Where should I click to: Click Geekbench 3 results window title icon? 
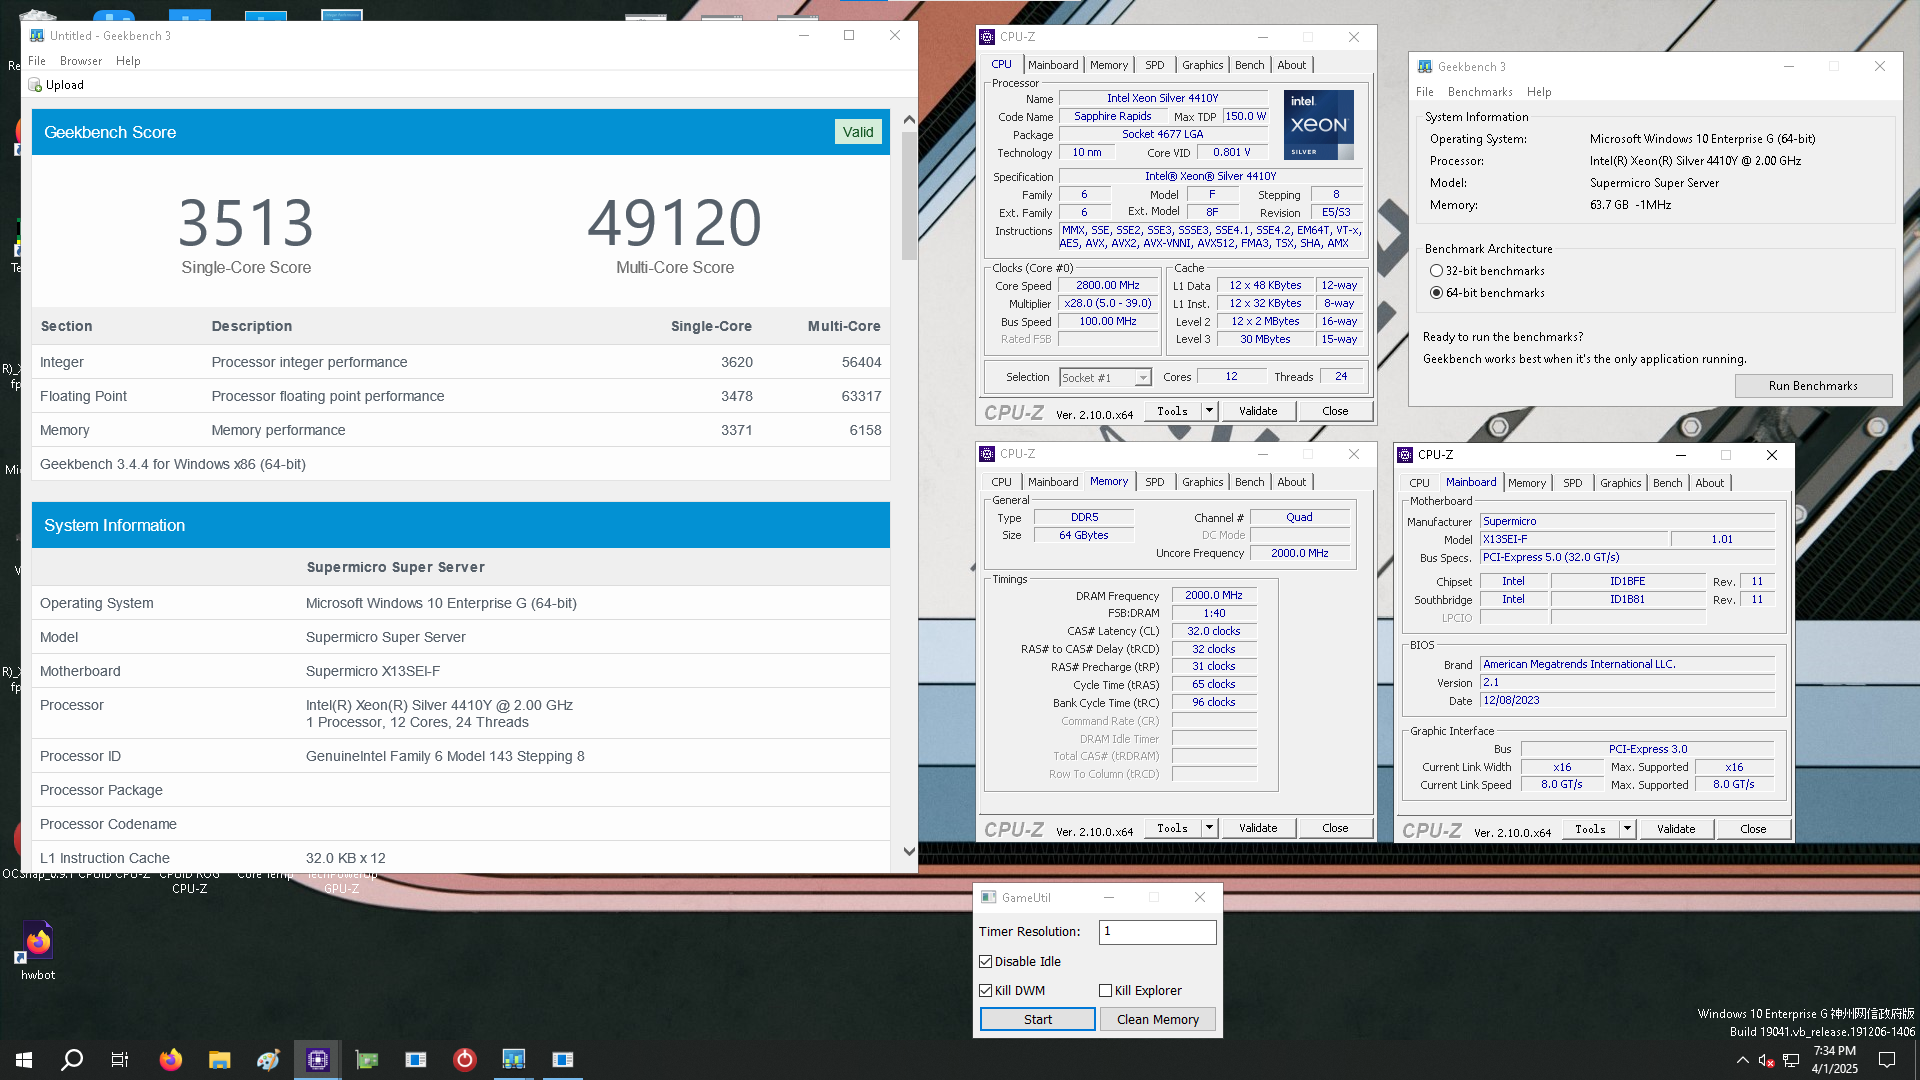(x=37, y=35)
